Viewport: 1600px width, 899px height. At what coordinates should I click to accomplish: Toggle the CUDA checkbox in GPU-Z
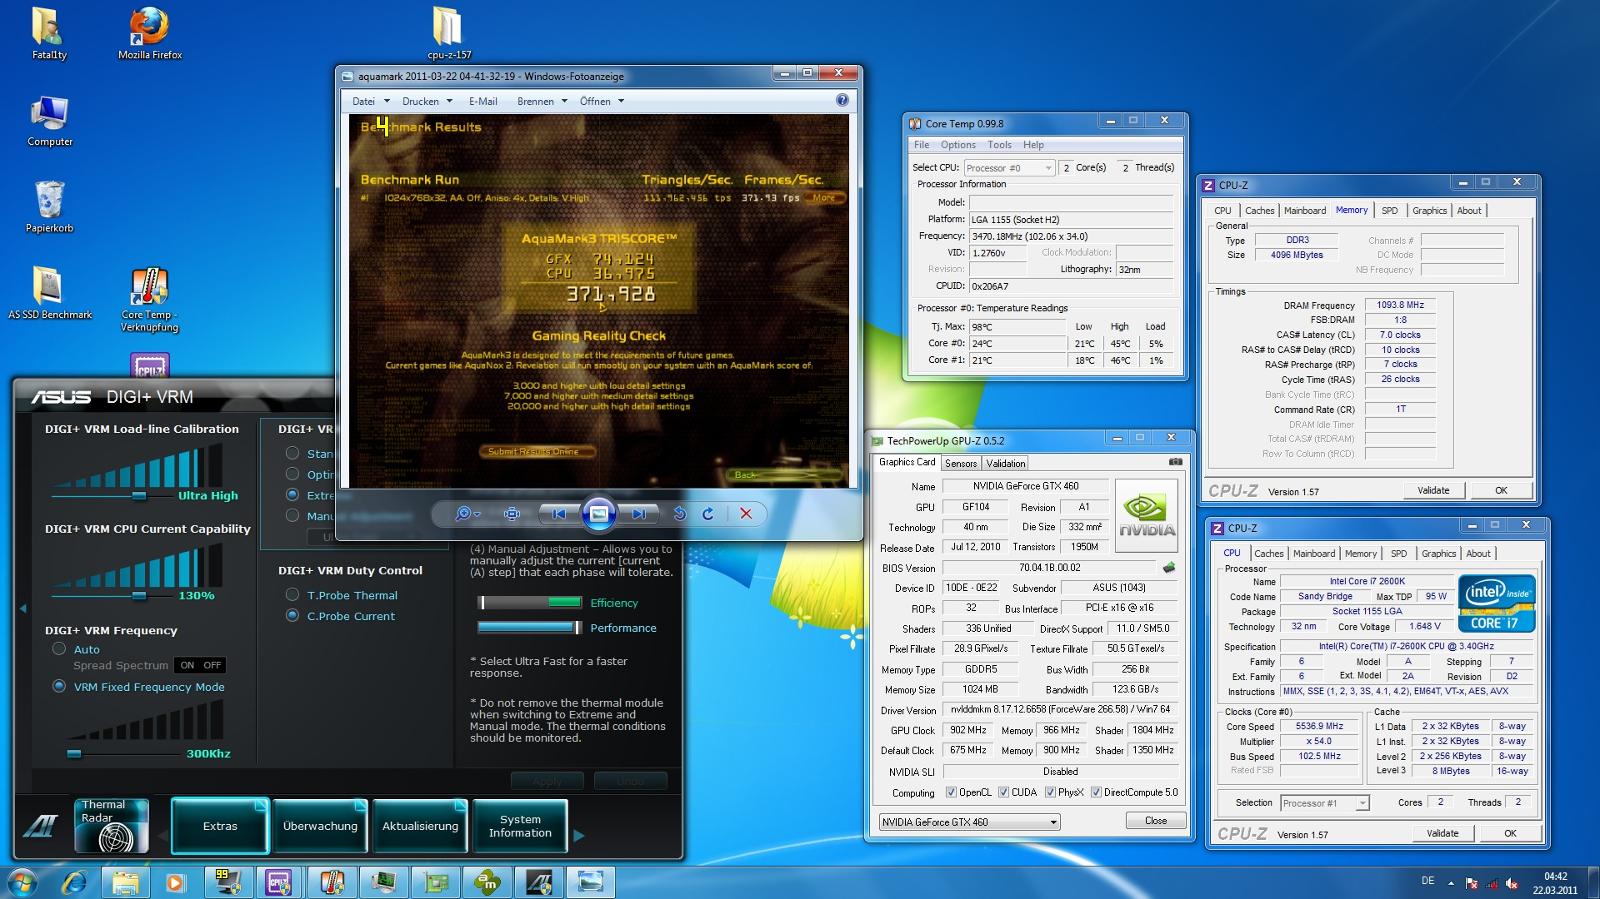tap(1003, 793)
